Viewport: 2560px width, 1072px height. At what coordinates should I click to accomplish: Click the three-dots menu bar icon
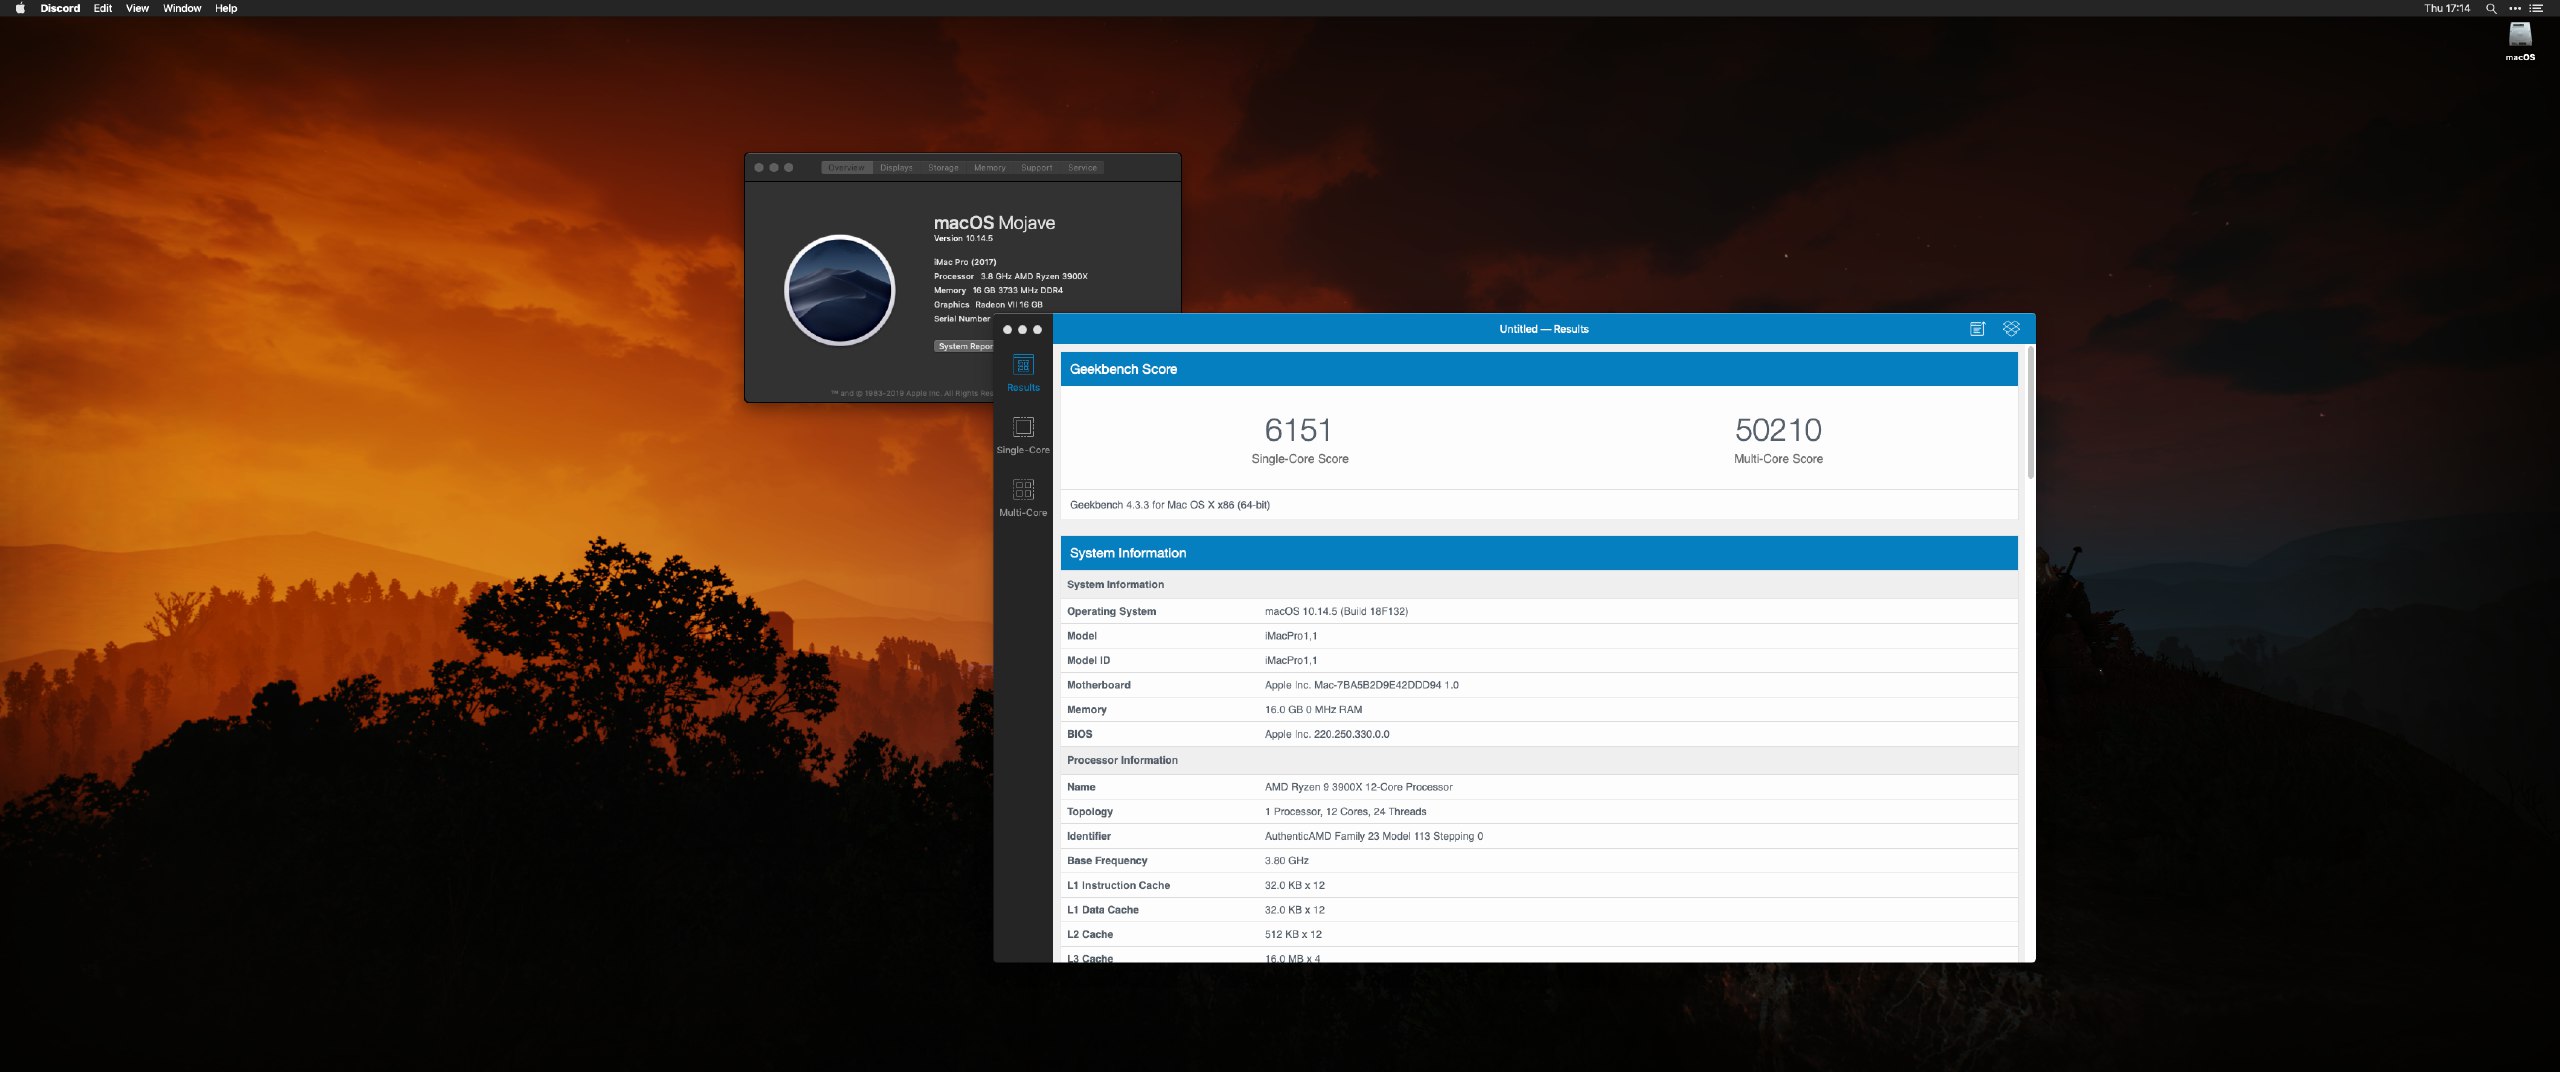pos(2515,8)
